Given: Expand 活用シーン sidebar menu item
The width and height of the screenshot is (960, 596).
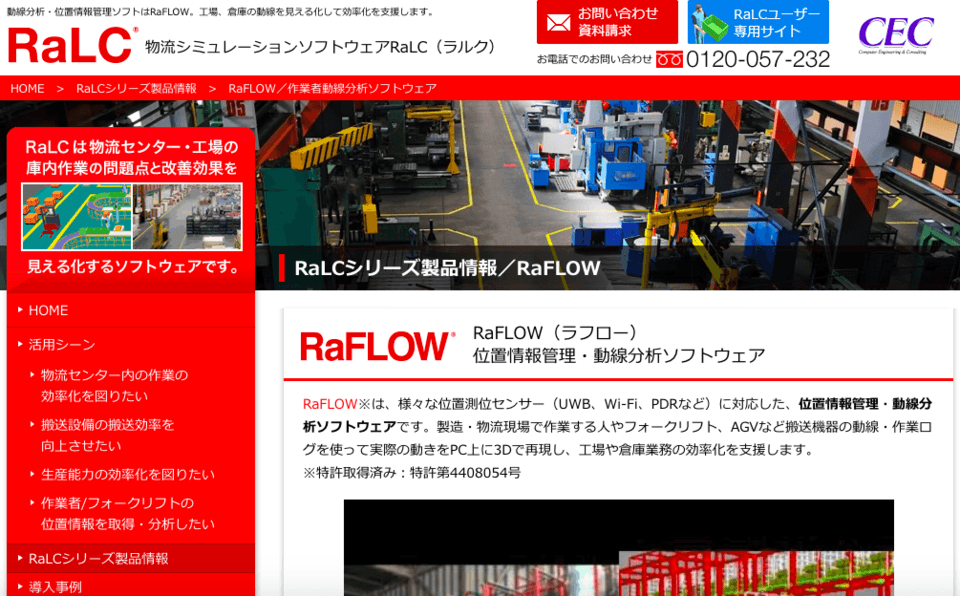Looking at the screenshot, I should (x=62, y=344).
